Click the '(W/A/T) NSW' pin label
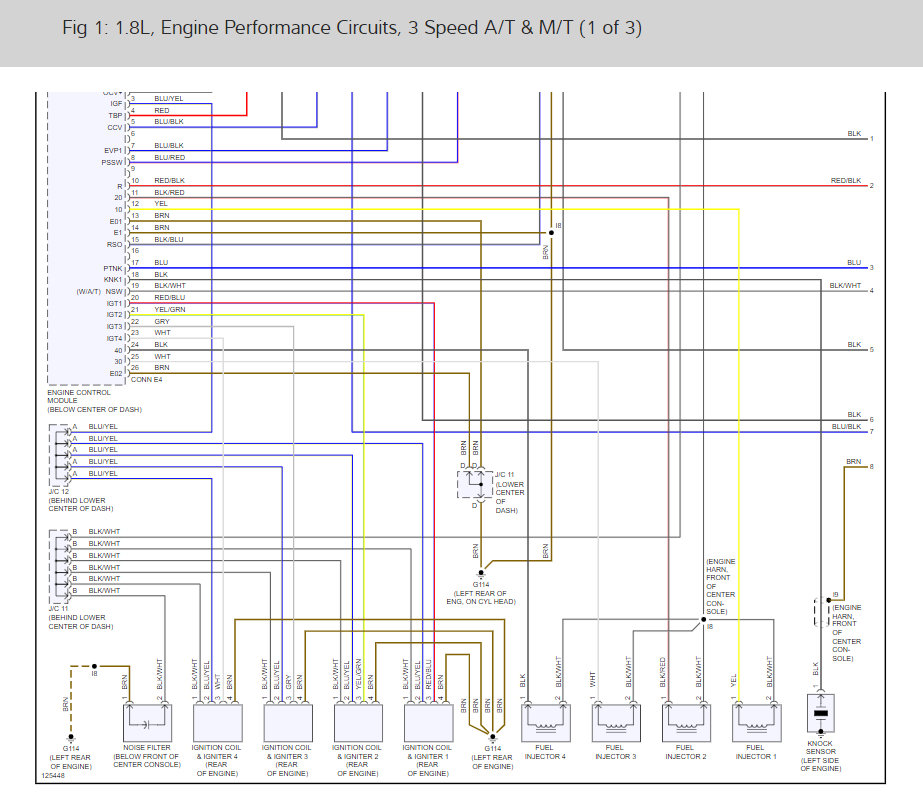Screen dimensions: 923x807 [x=99, y=292]
